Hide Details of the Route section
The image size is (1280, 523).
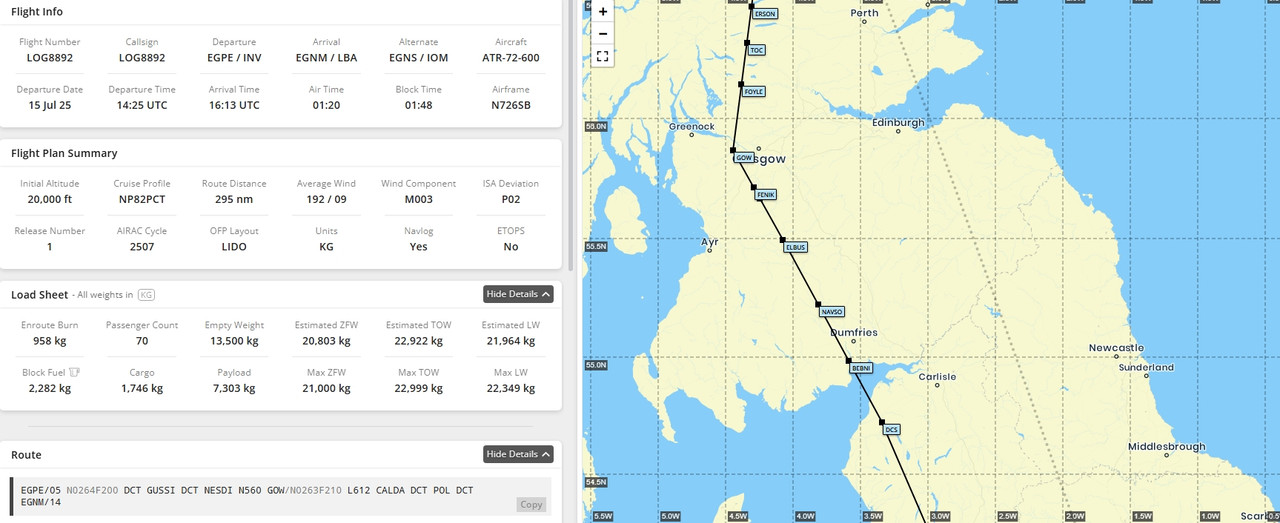(x=518, y=454)
